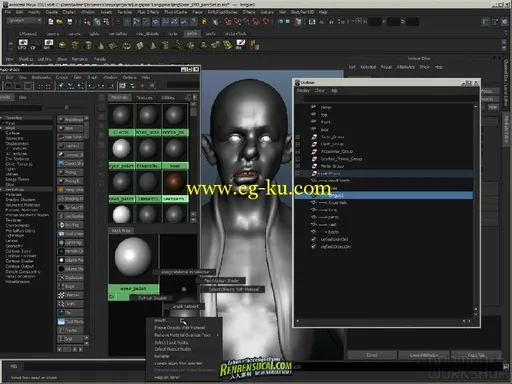Create a Surface Shader node
Image resolution: width=512 pixels, height=384 pixels.
click(x=70, y=207)
